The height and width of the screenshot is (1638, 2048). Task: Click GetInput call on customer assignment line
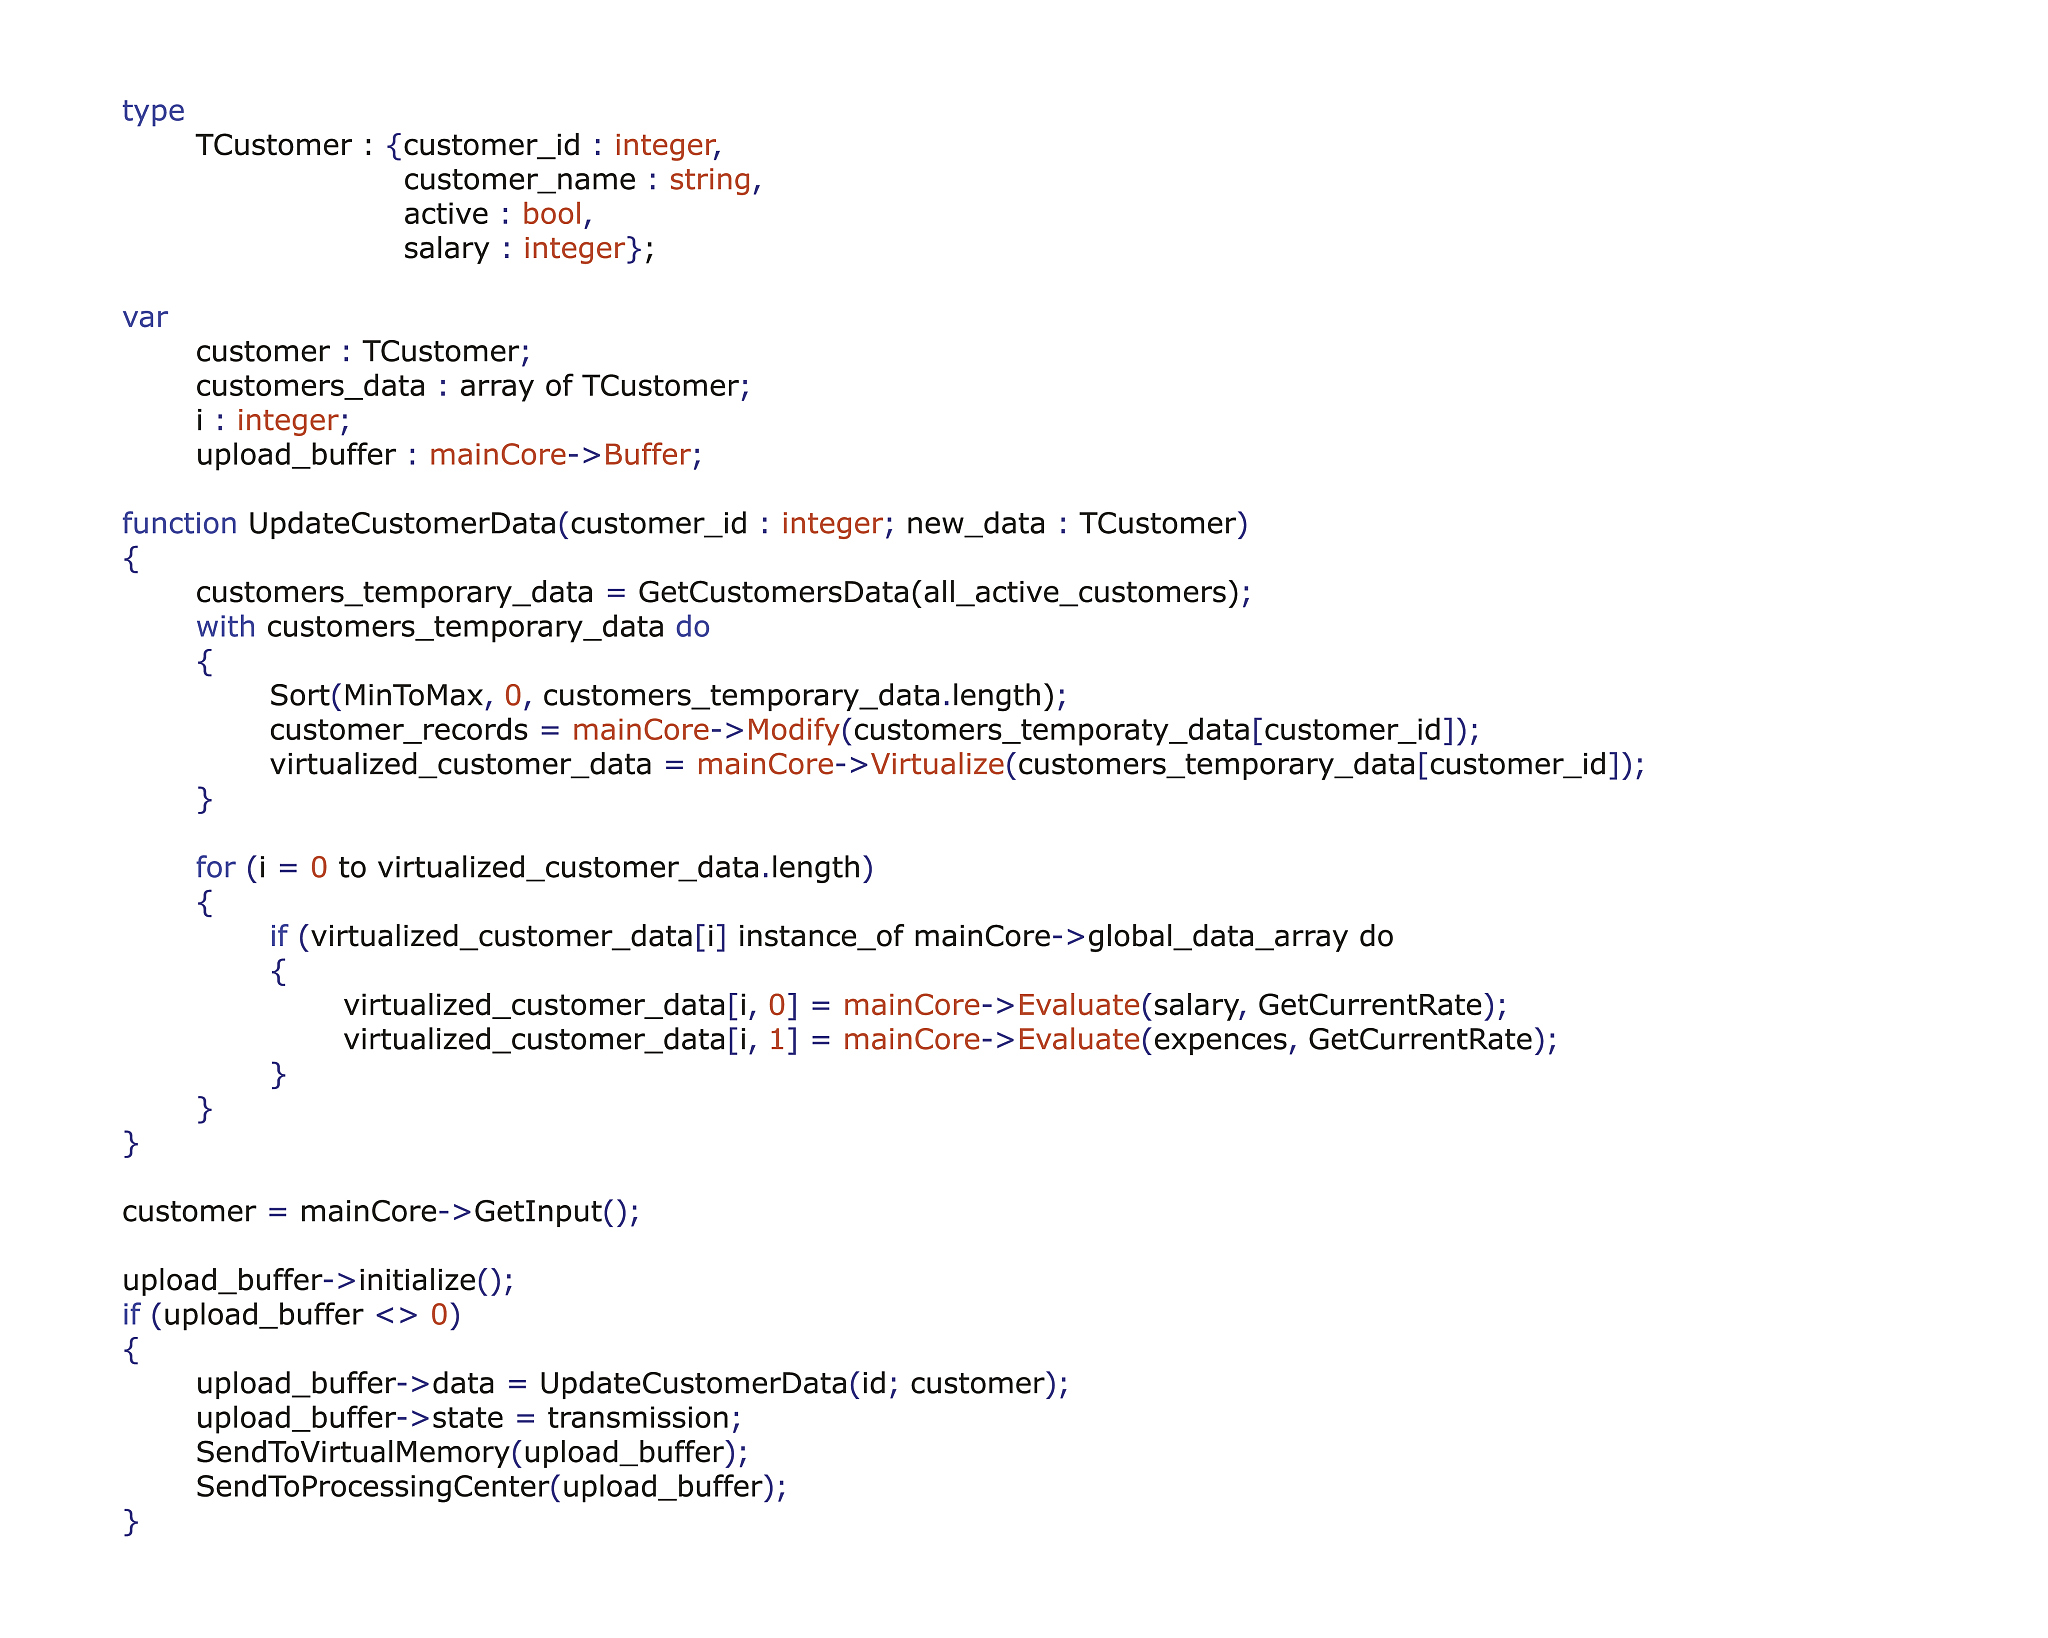click(537, 1212)
